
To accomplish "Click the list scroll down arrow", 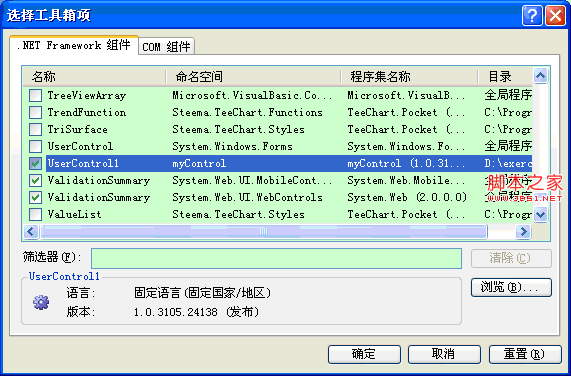I will pyautogui.click(x=540, y=214).
